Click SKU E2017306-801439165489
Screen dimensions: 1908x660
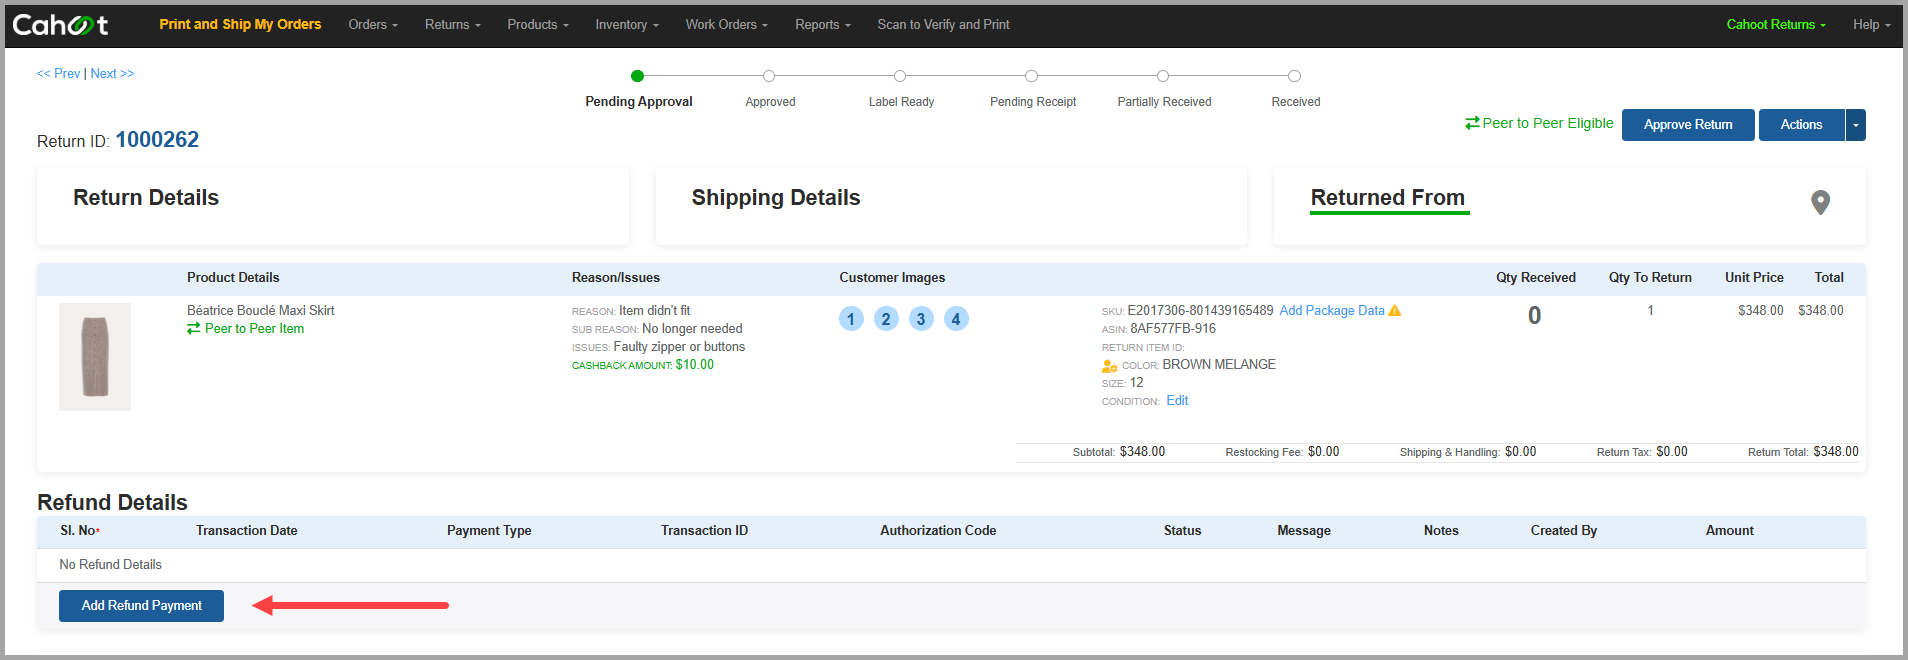point(1200,310)
